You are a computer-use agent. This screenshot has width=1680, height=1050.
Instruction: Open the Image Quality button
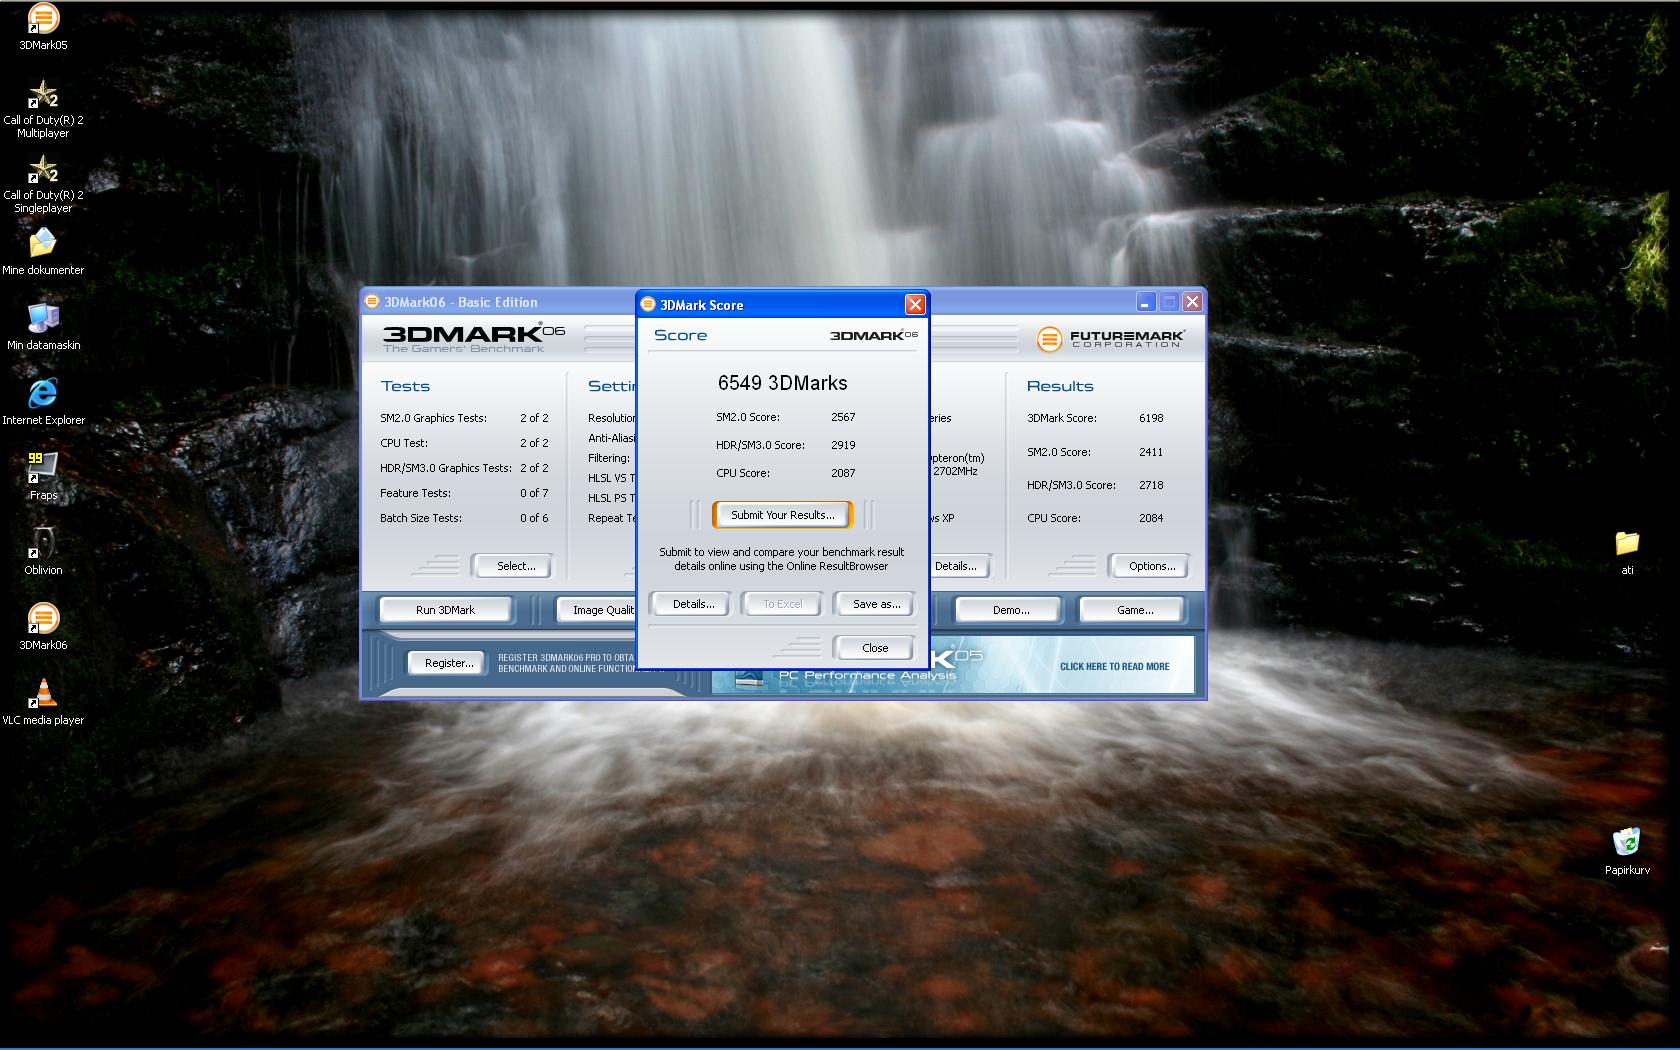point(597,610)
